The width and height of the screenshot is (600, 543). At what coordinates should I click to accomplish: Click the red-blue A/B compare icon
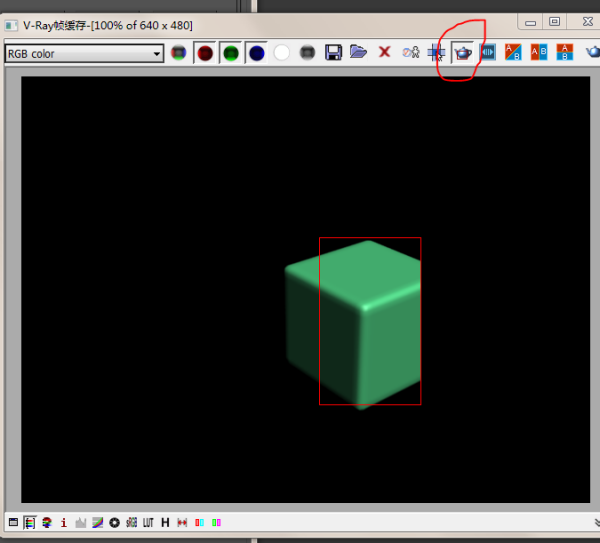click(513, 52)
